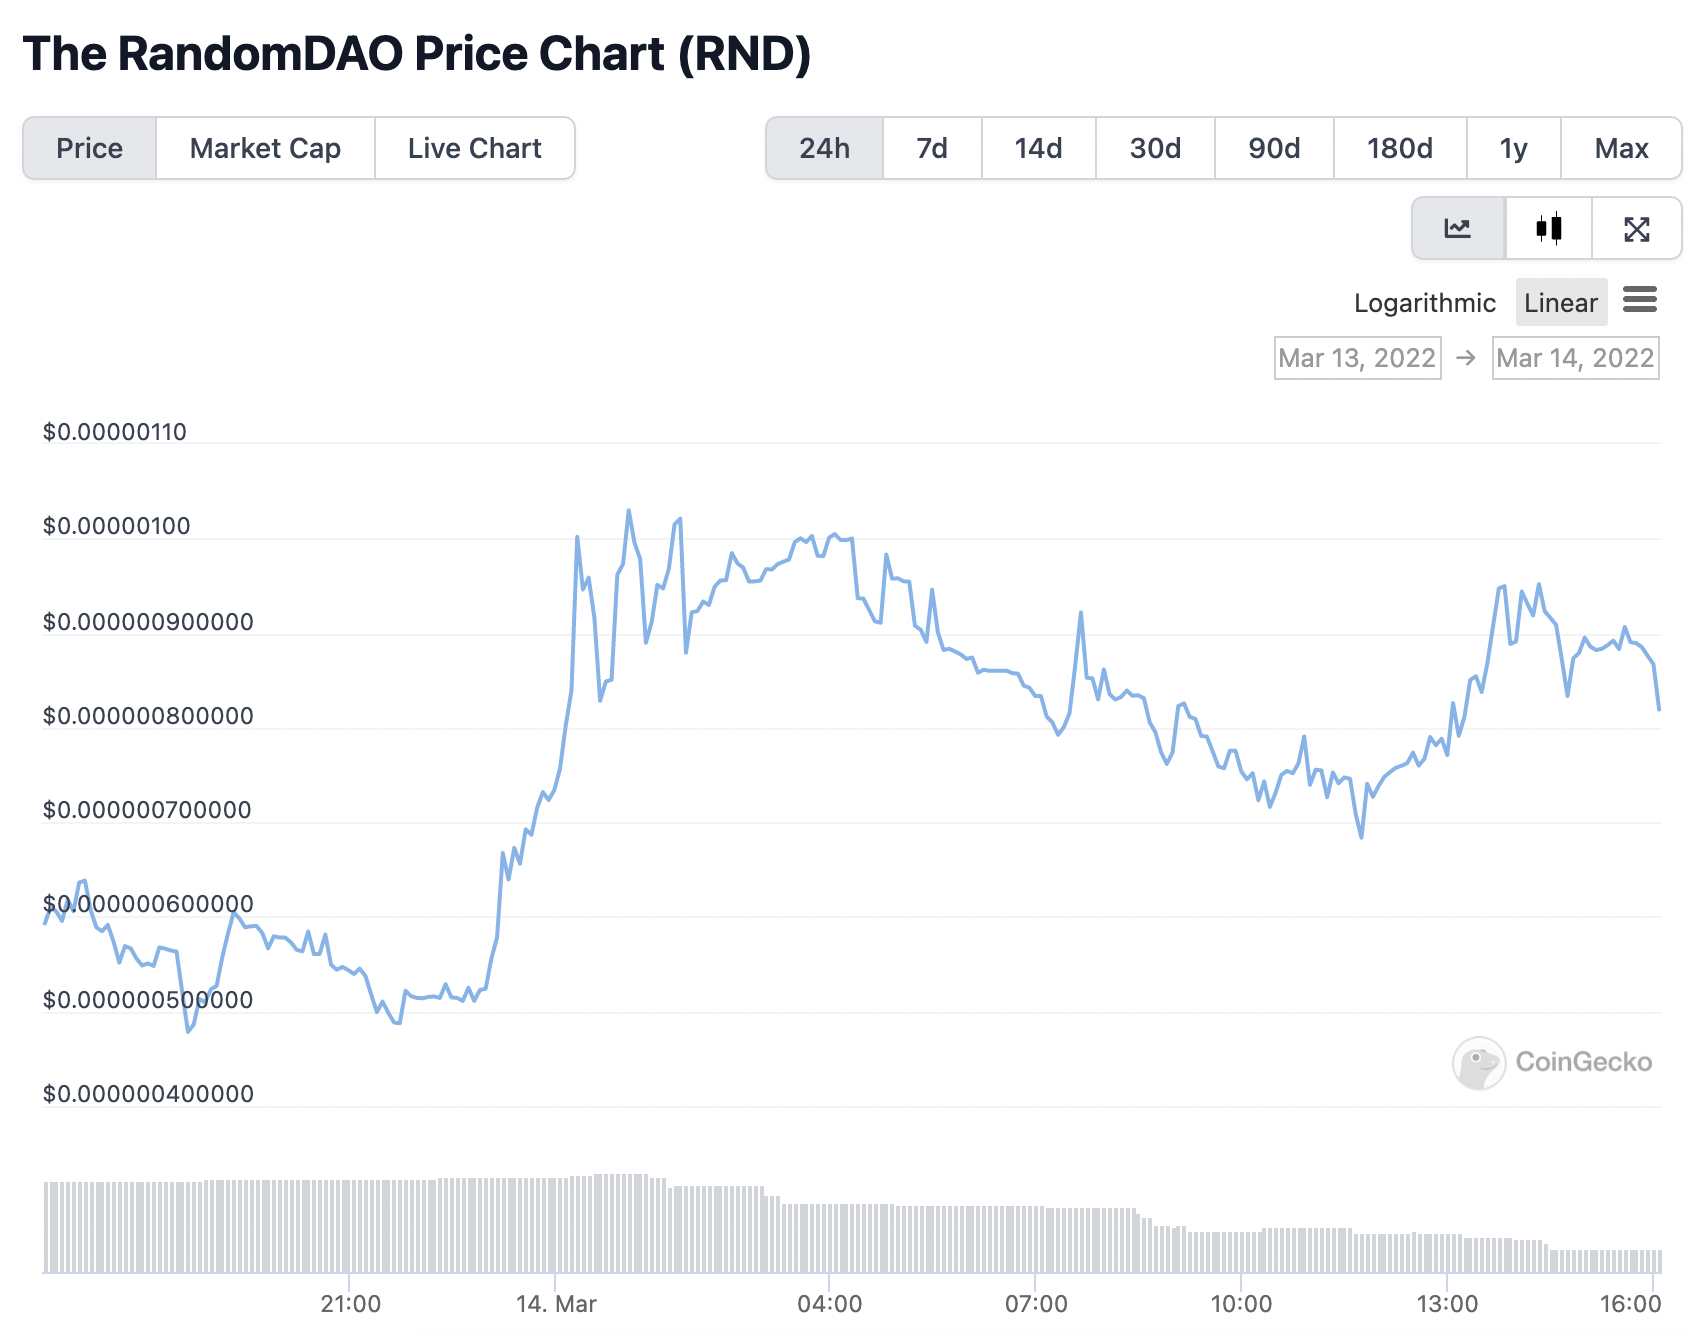Switch to the Market Cap tab

tap(265, 148)
